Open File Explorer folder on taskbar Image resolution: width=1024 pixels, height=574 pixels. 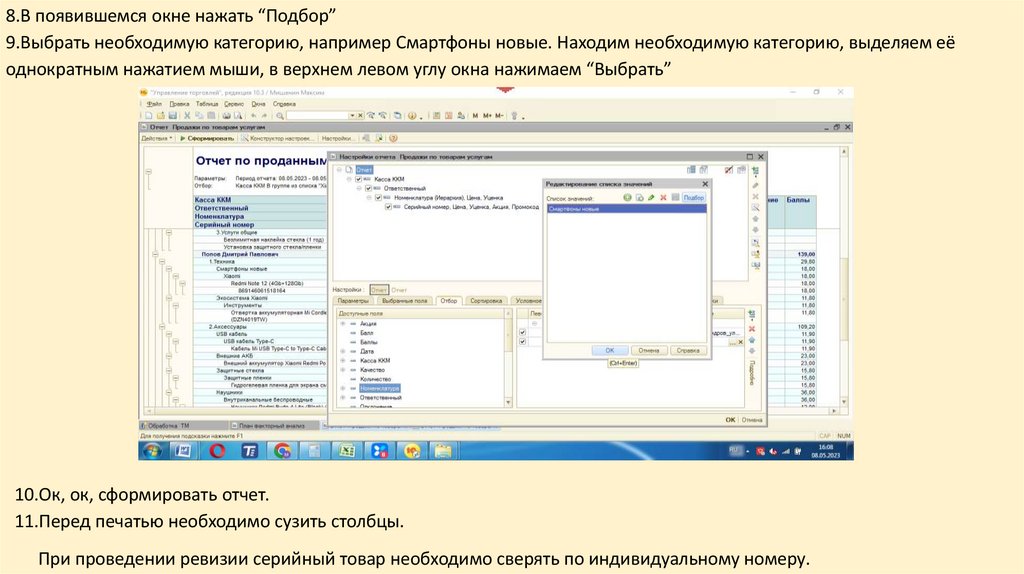tap(443, 451)
